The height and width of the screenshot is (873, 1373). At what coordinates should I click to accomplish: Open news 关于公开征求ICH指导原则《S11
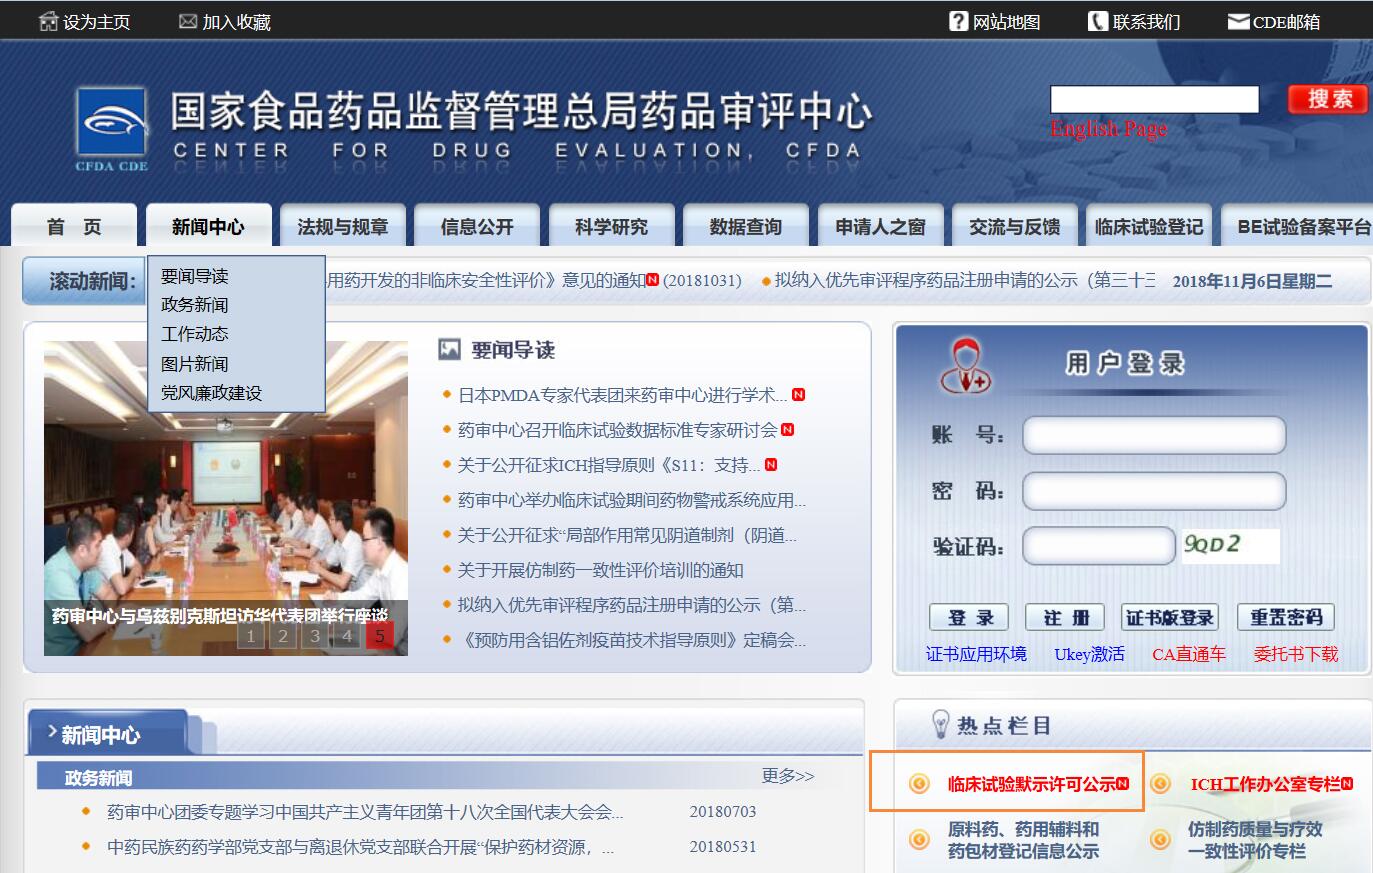[x=608, y=465]
